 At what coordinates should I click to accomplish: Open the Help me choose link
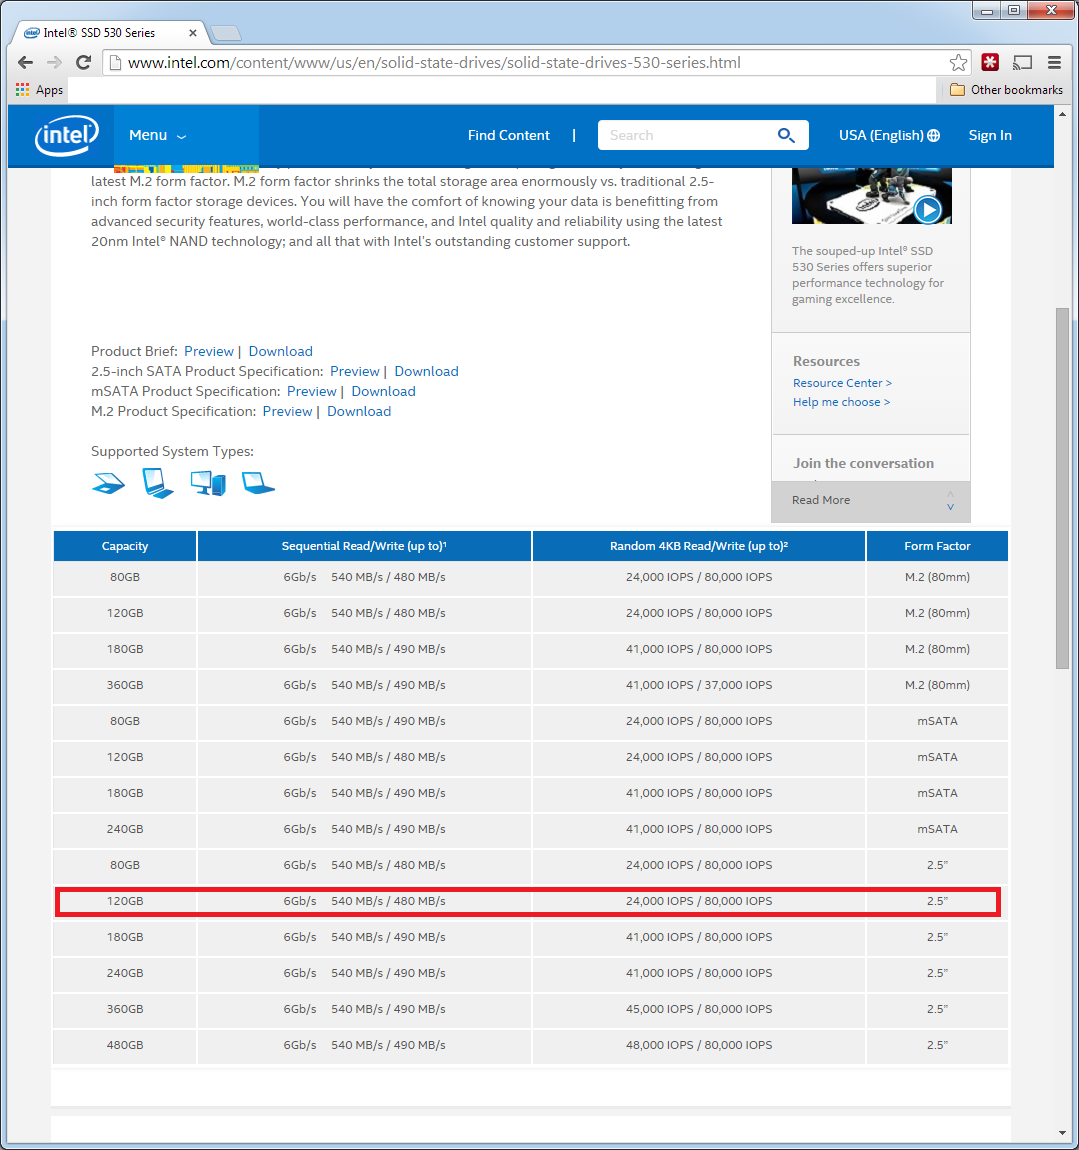841,402
